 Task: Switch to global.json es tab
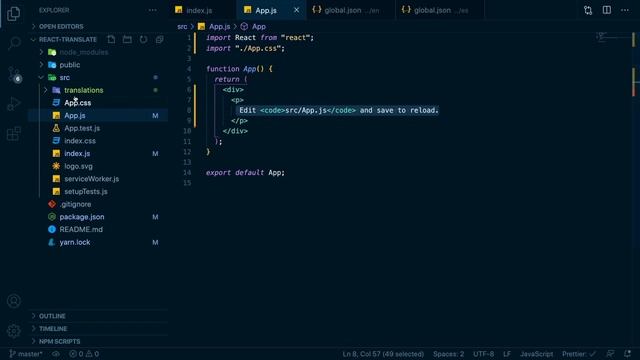(x=440, y=10)
